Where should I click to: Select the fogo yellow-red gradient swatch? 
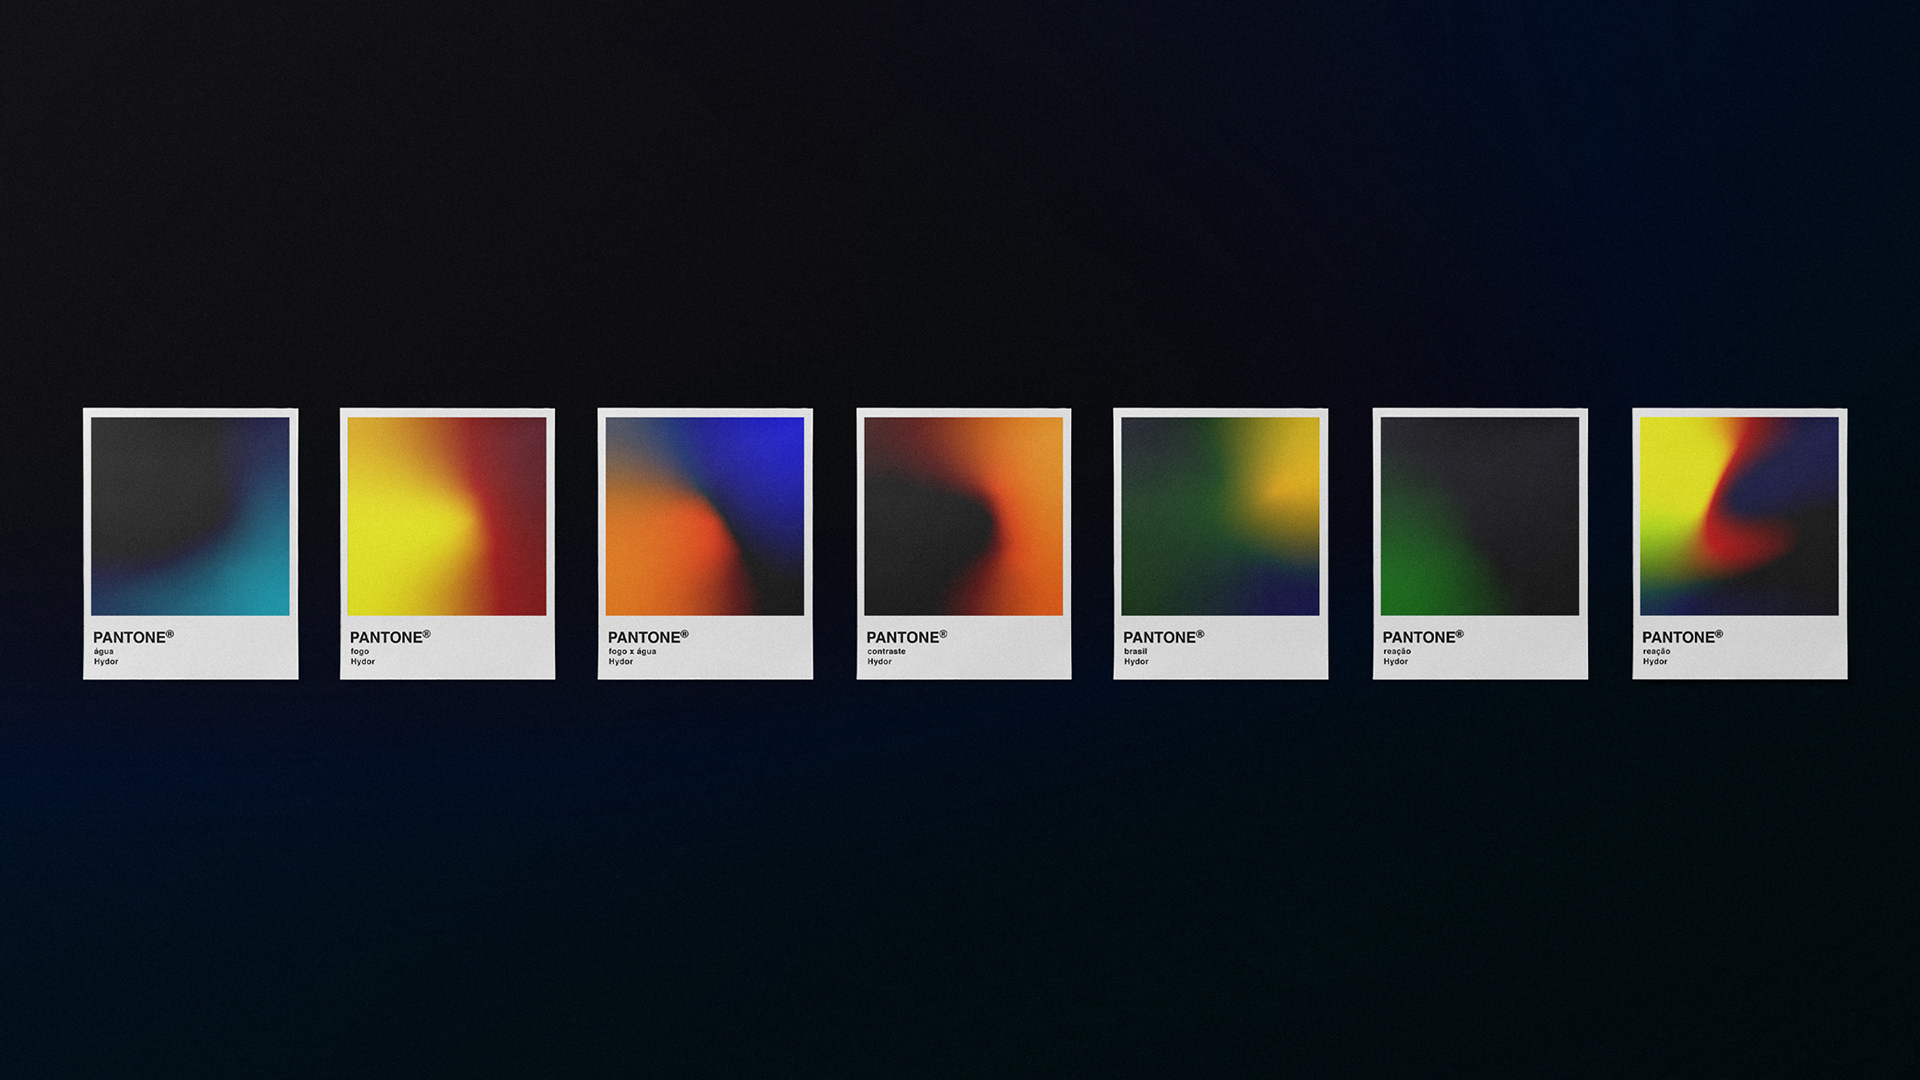(447, 516)
